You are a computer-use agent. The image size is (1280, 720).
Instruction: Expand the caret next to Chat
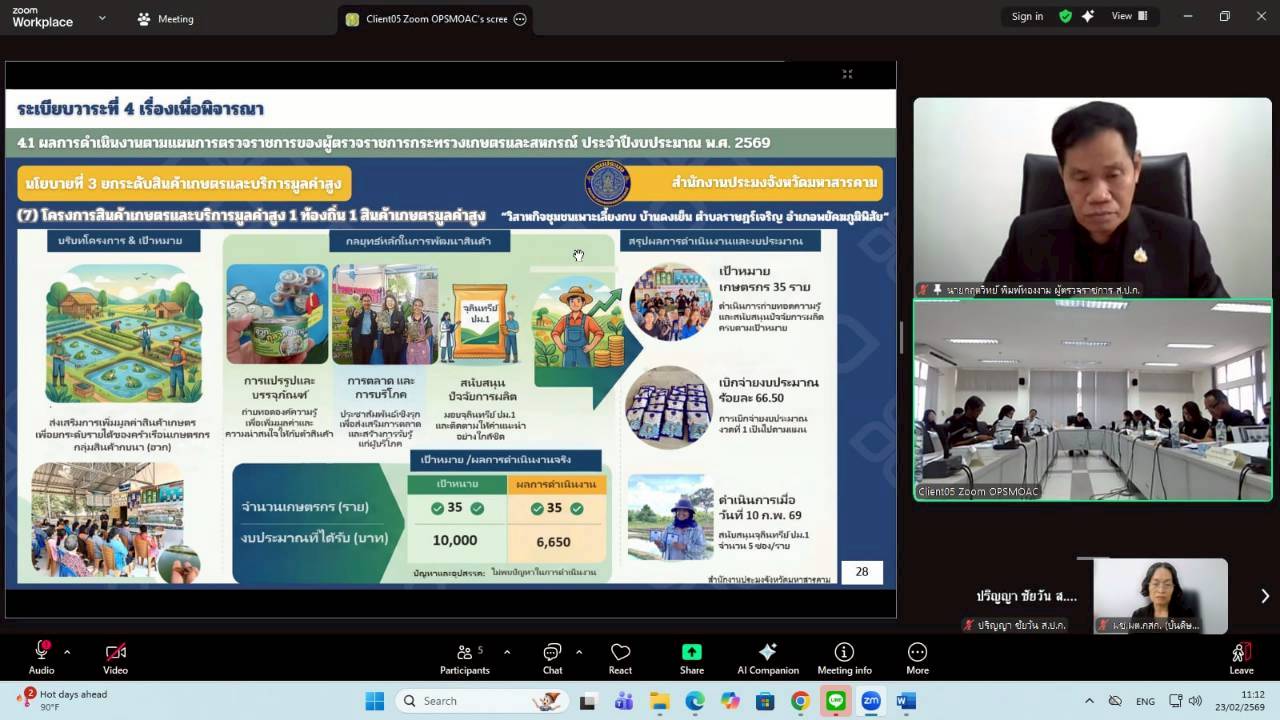579,652
